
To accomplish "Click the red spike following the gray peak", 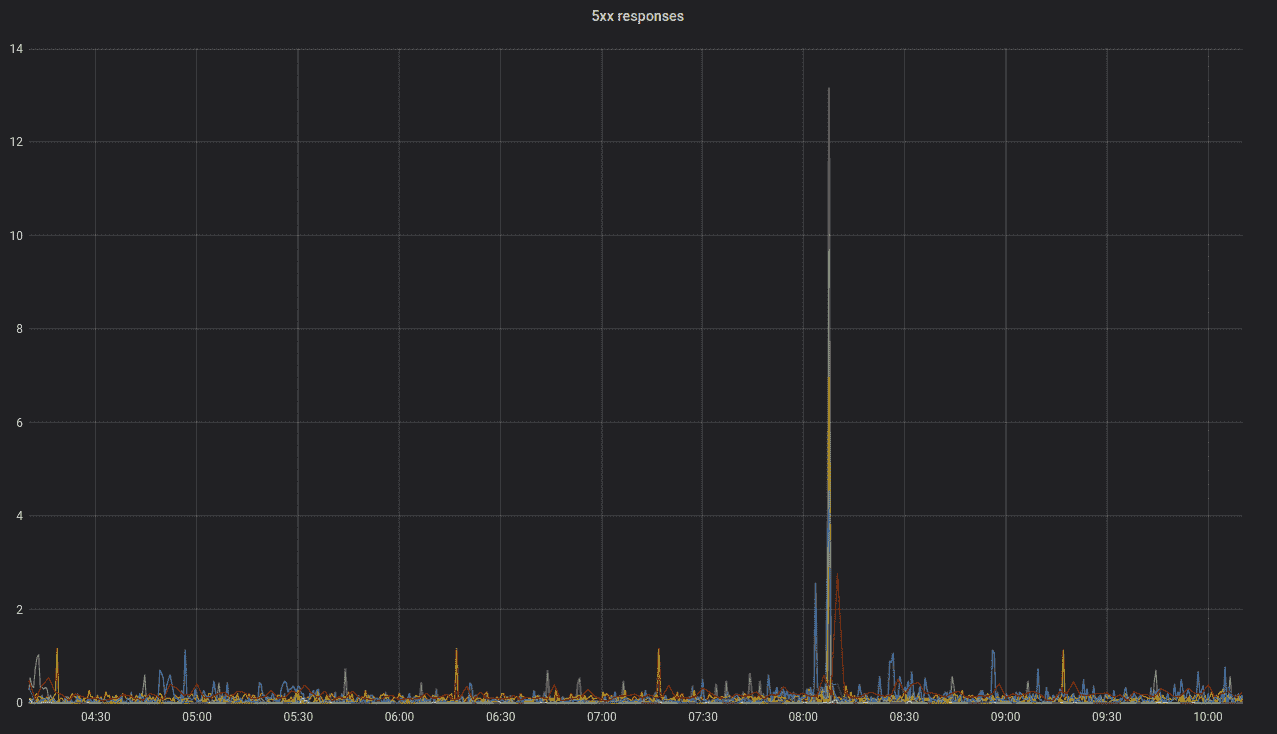I will 840,575.
